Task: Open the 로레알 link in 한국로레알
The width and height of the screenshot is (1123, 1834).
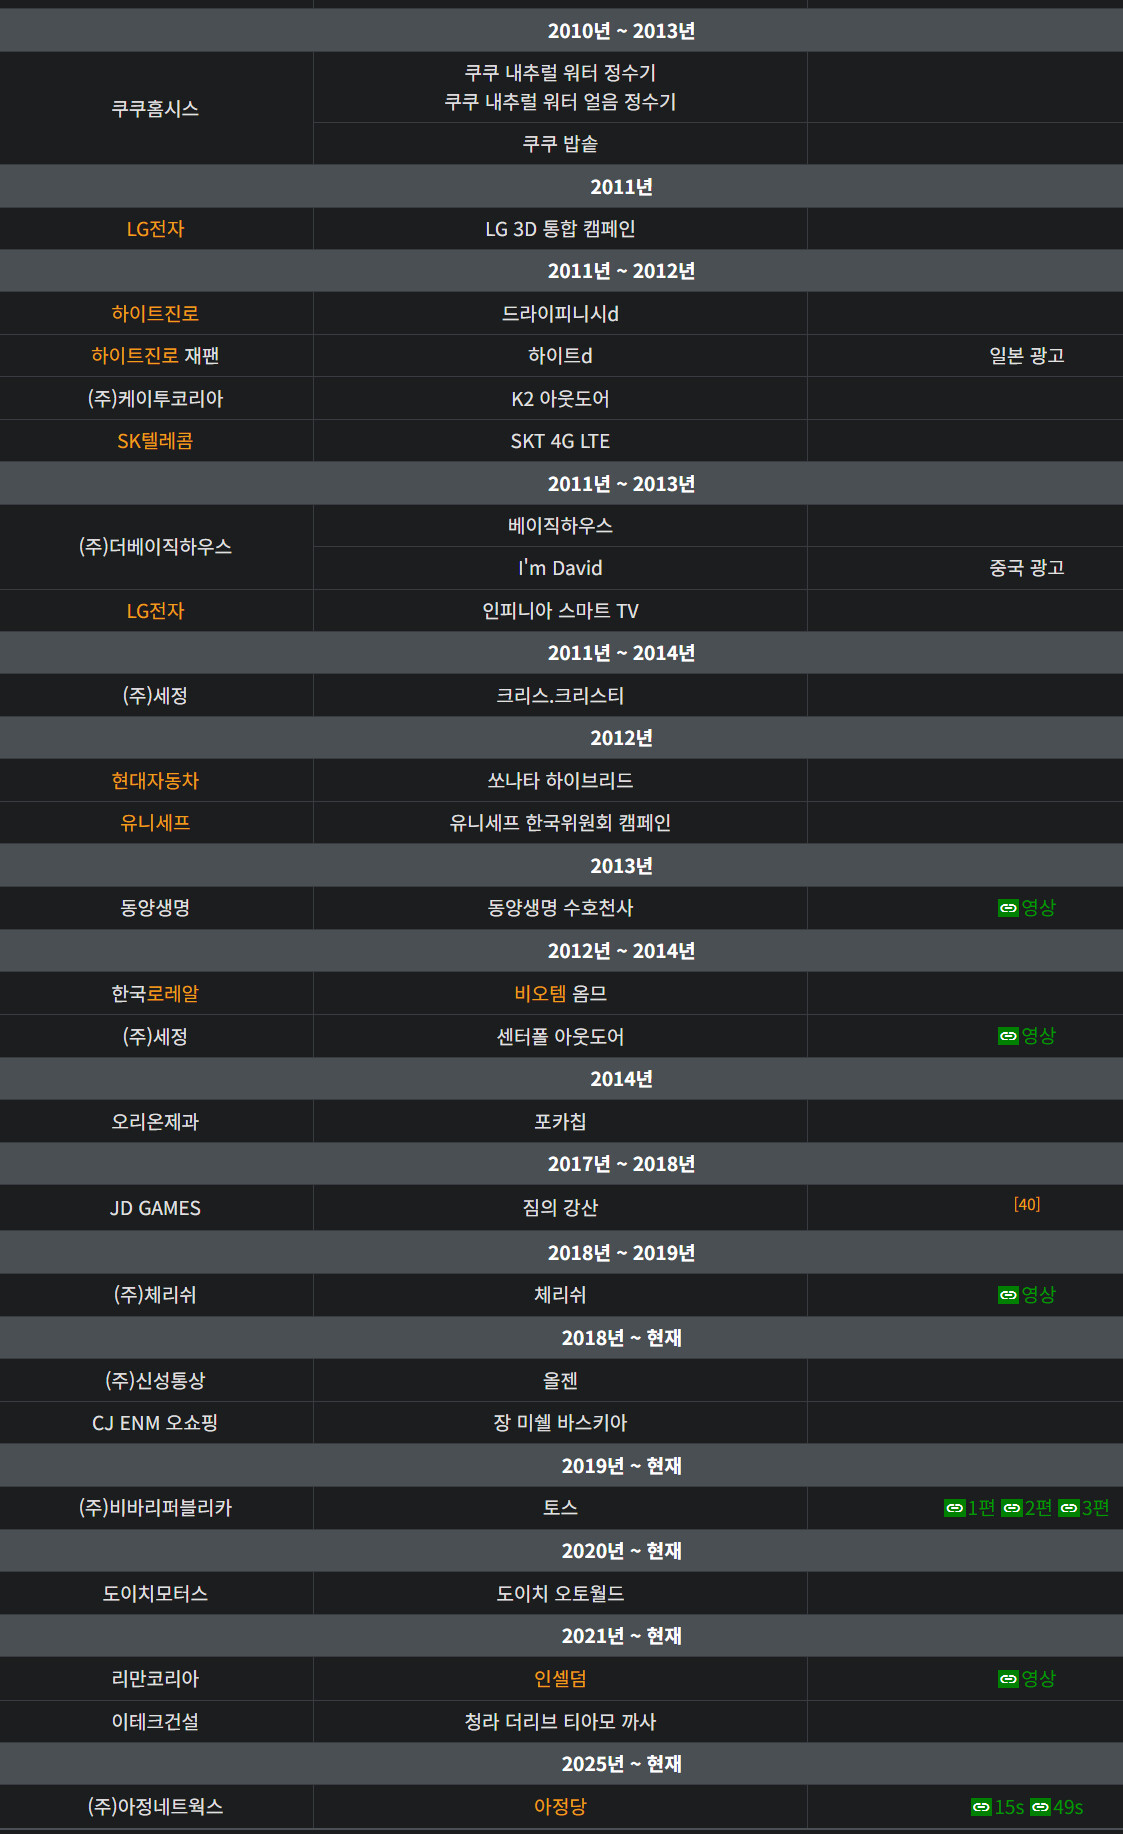Action: [x=173, y=994]
